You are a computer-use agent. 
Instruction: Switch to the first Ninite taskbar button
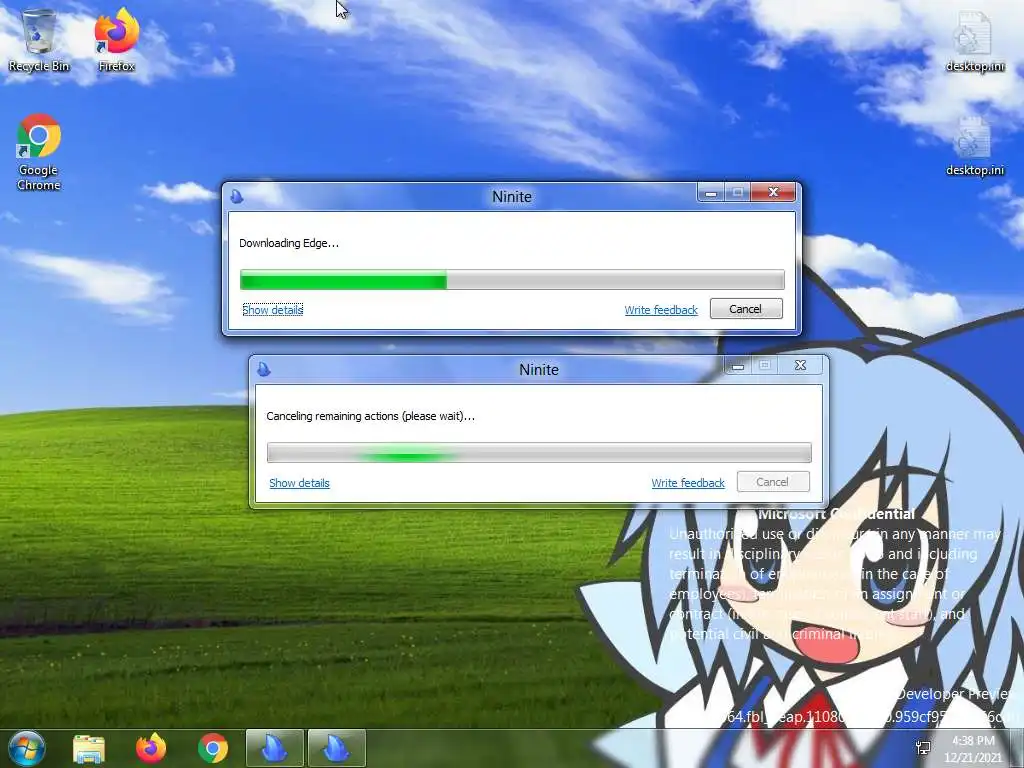[274, 748]
